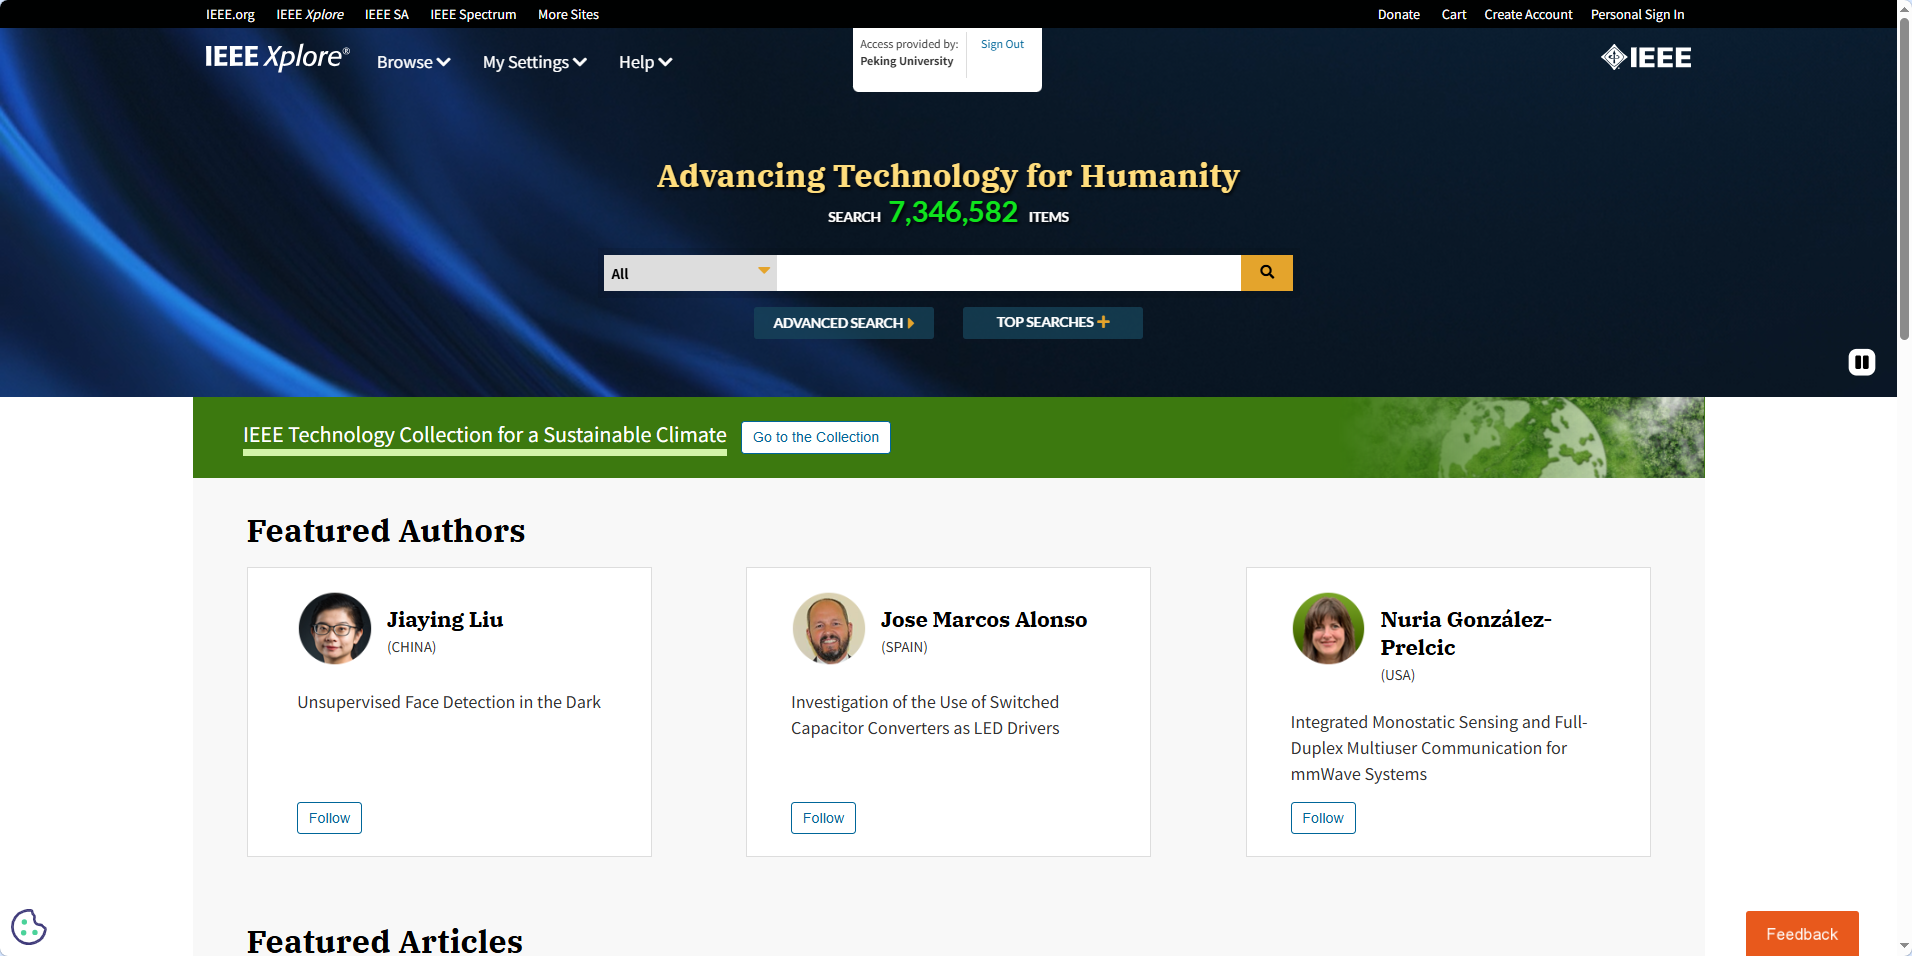This screenshot has width=1912, height=956.
Task: Click the '(USA)' country label
Action: click(1398, 675)
